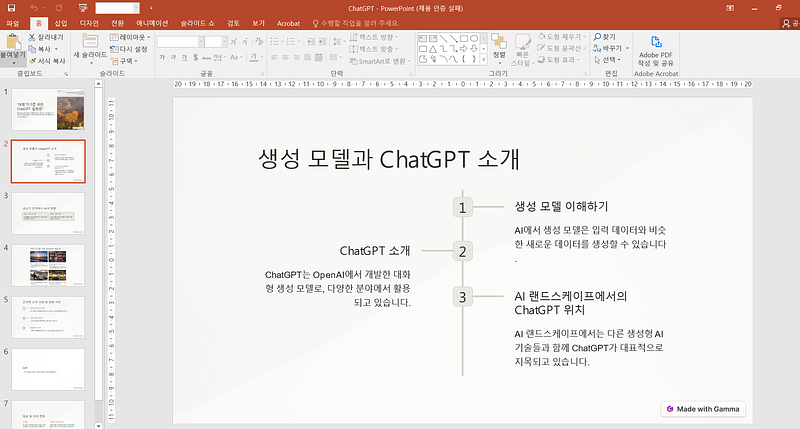800x429 pixels.
Task: Select the text box shape in gallery
Action: tap(423, 38)
